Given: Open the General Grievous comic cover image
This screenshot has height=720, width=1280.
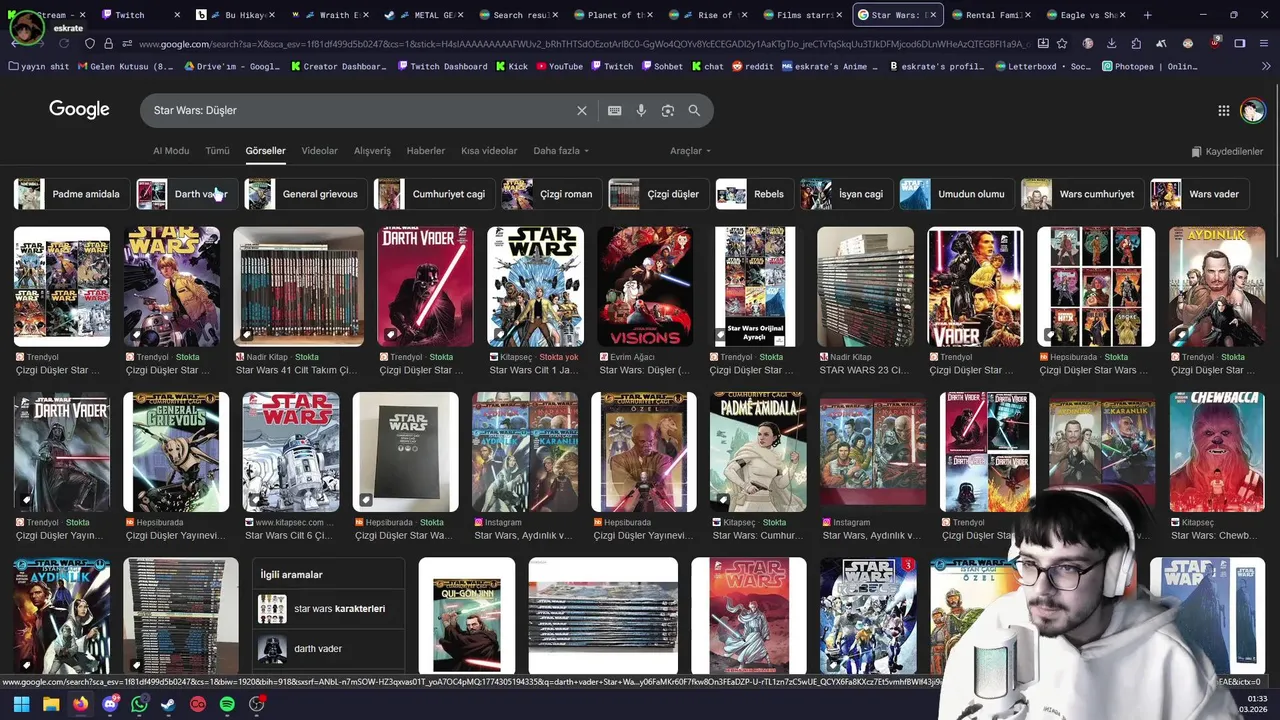Looking at the screenshot, I should point(176,452).
